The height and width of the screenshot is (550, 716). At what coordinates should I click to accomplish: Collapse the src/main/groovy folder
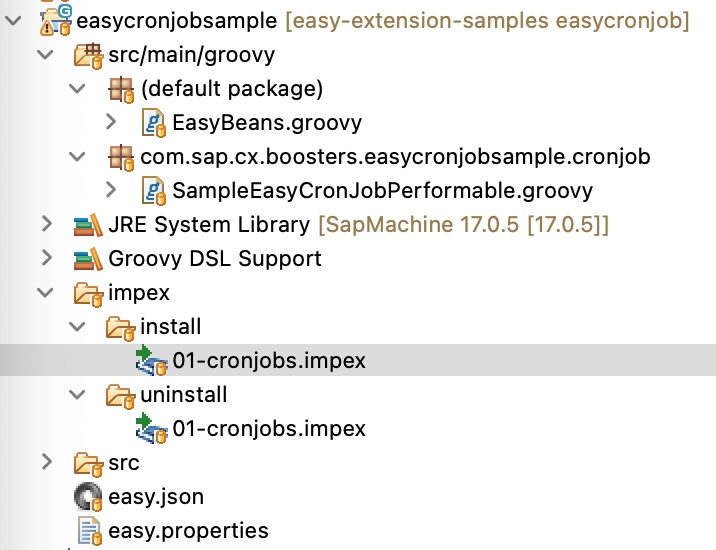[45, 54]
